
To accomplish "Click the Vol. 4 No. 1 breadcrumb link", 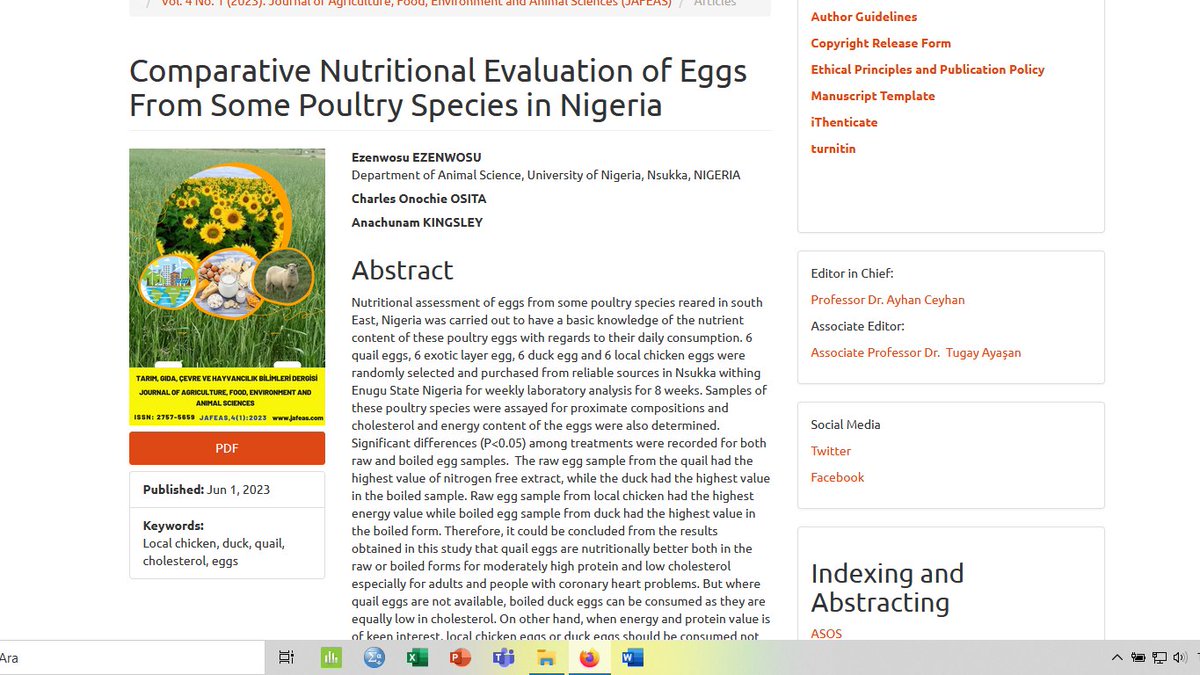I will point(416,4).
